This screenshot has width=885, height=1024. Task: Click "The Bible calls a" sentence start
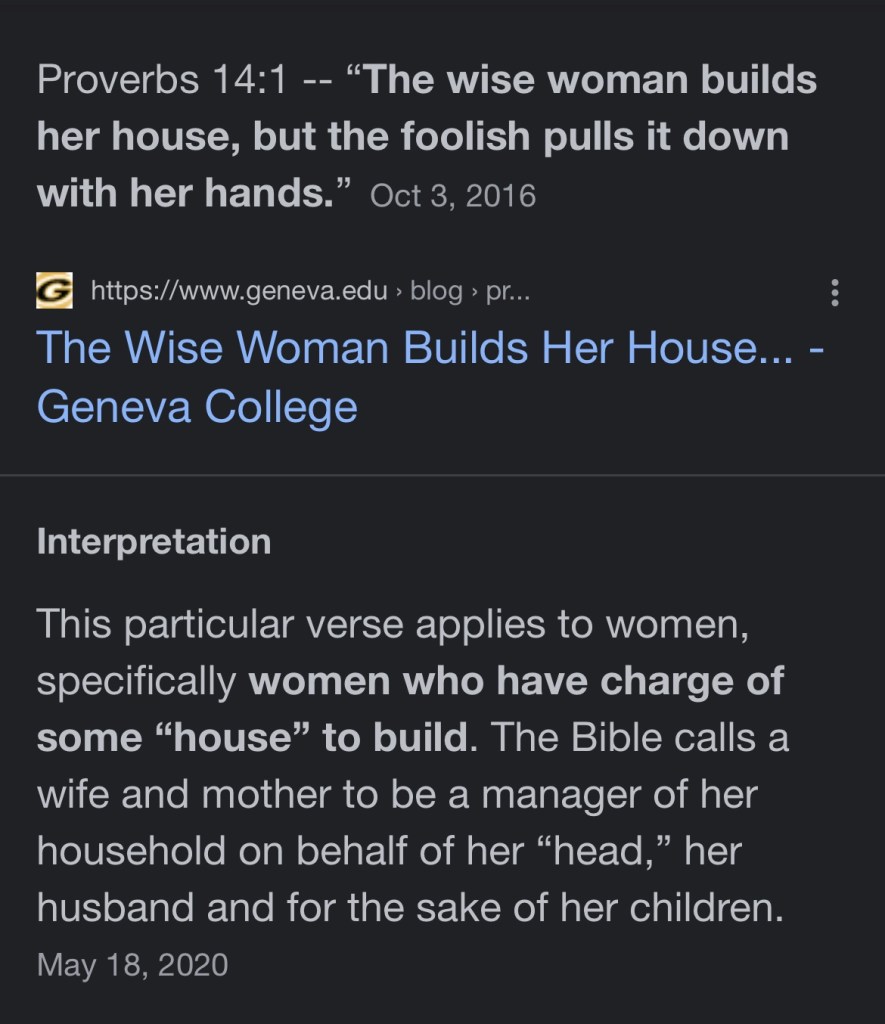point(640,738)
